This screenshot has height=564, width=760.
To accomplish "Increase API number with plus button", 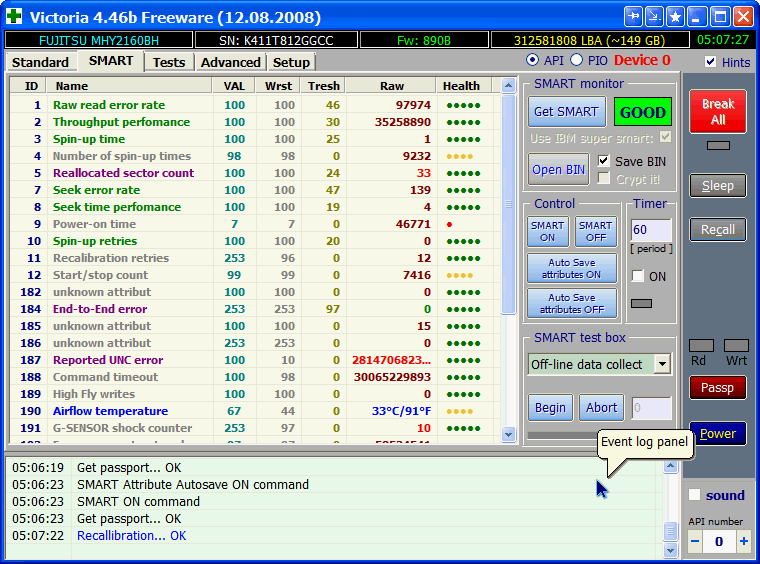I will point(744,541).
